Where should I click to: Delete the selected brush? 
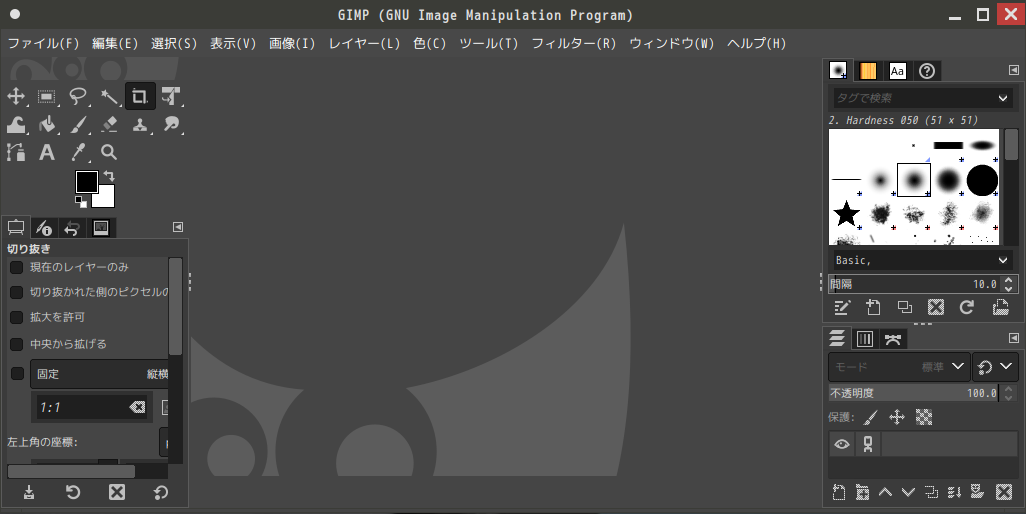(936, 307)
